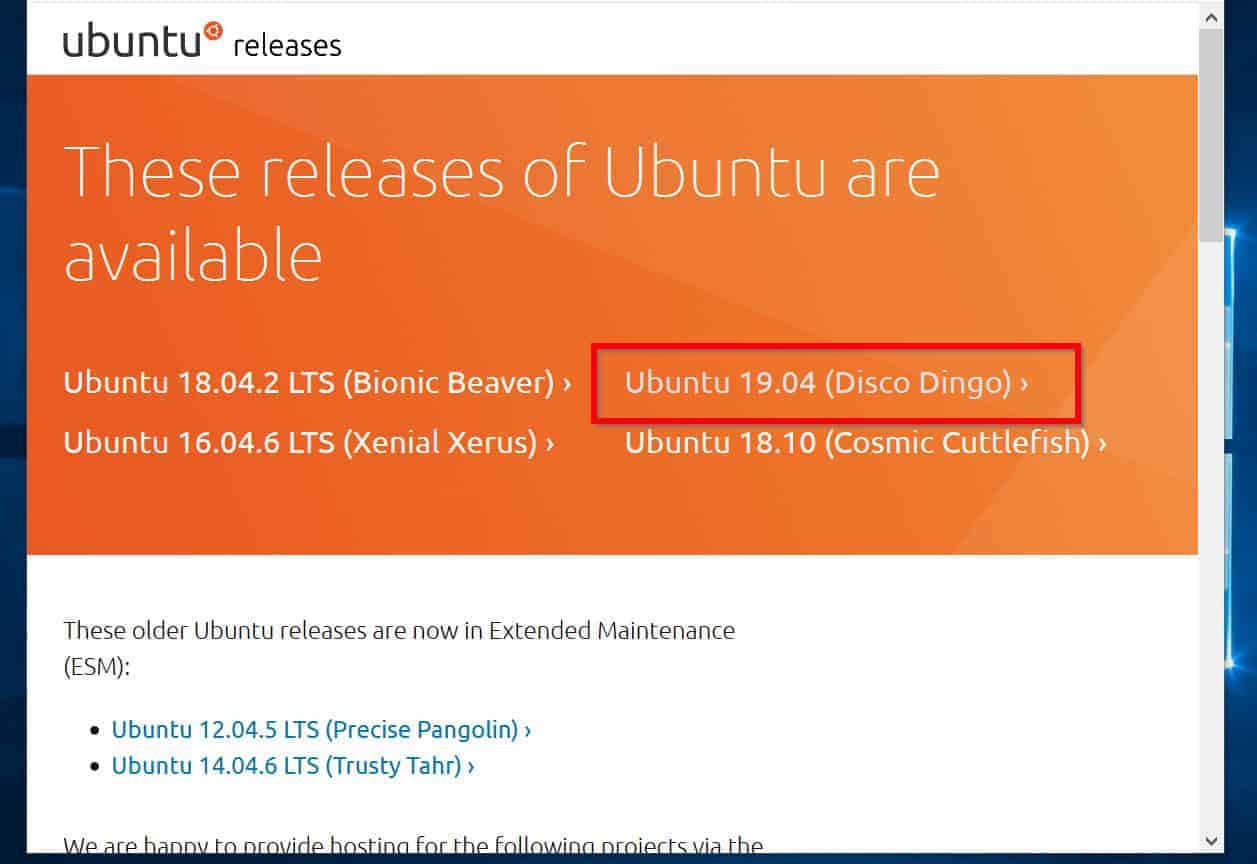Open Ubuntu 14.04.6 LTS (Trusty Tahr) link
This screenshot has height=864, width=1257.
pyautogui.click(x=293, y=766)
